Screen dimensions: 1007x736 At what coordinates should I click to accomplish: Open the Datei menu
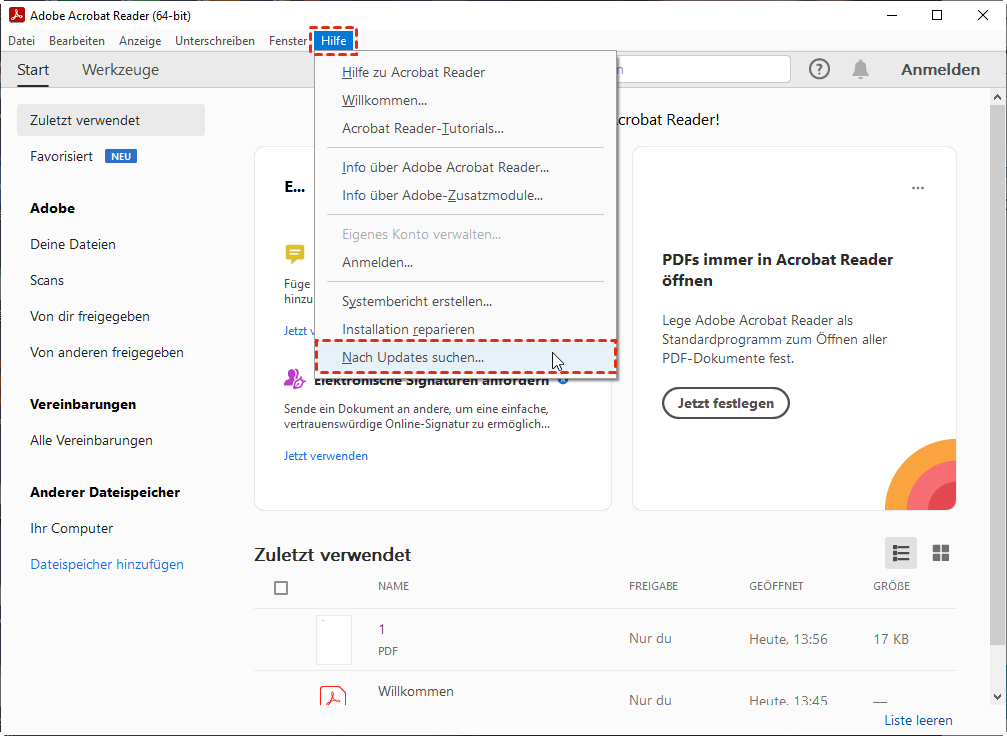click(x=21, y=40)
